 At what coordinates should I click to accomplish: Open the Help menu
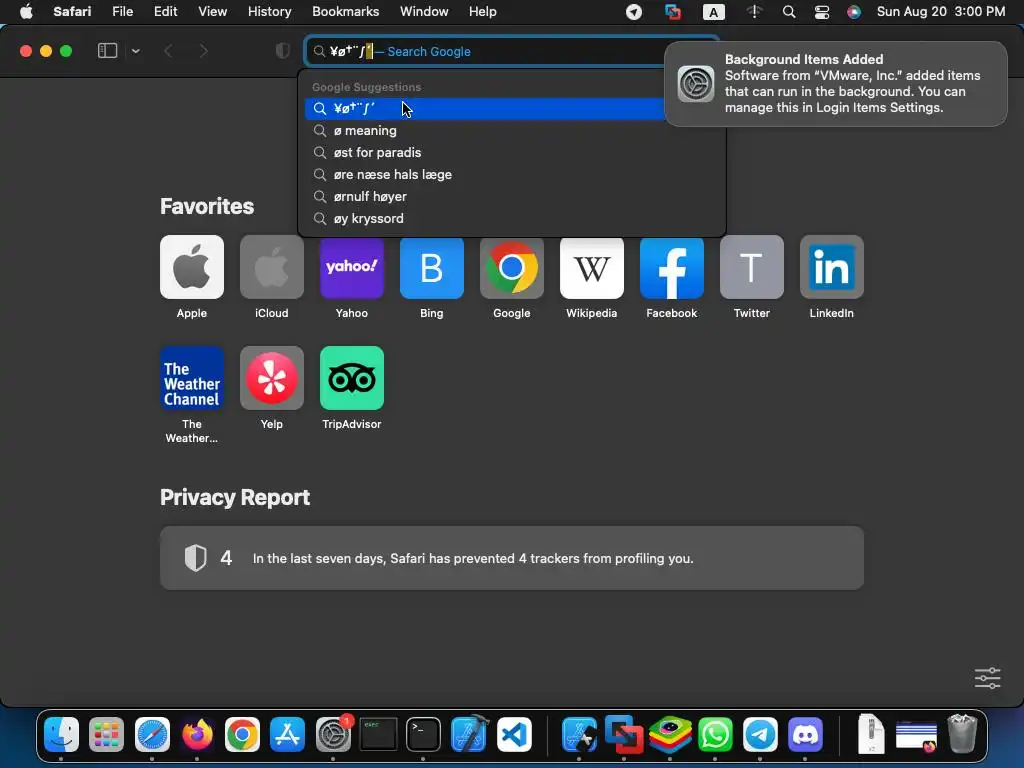click(x=483, y=12)
